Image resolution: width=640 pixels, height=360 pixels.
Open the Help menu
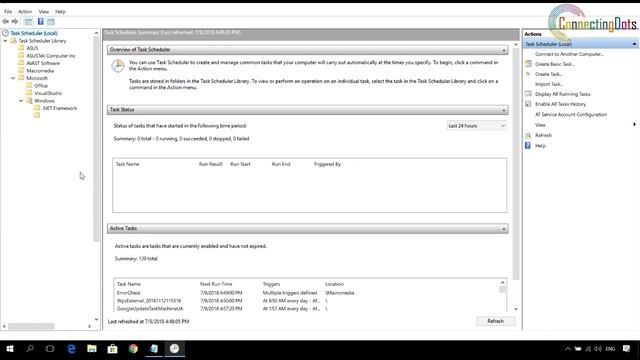[x=60, y=11]
